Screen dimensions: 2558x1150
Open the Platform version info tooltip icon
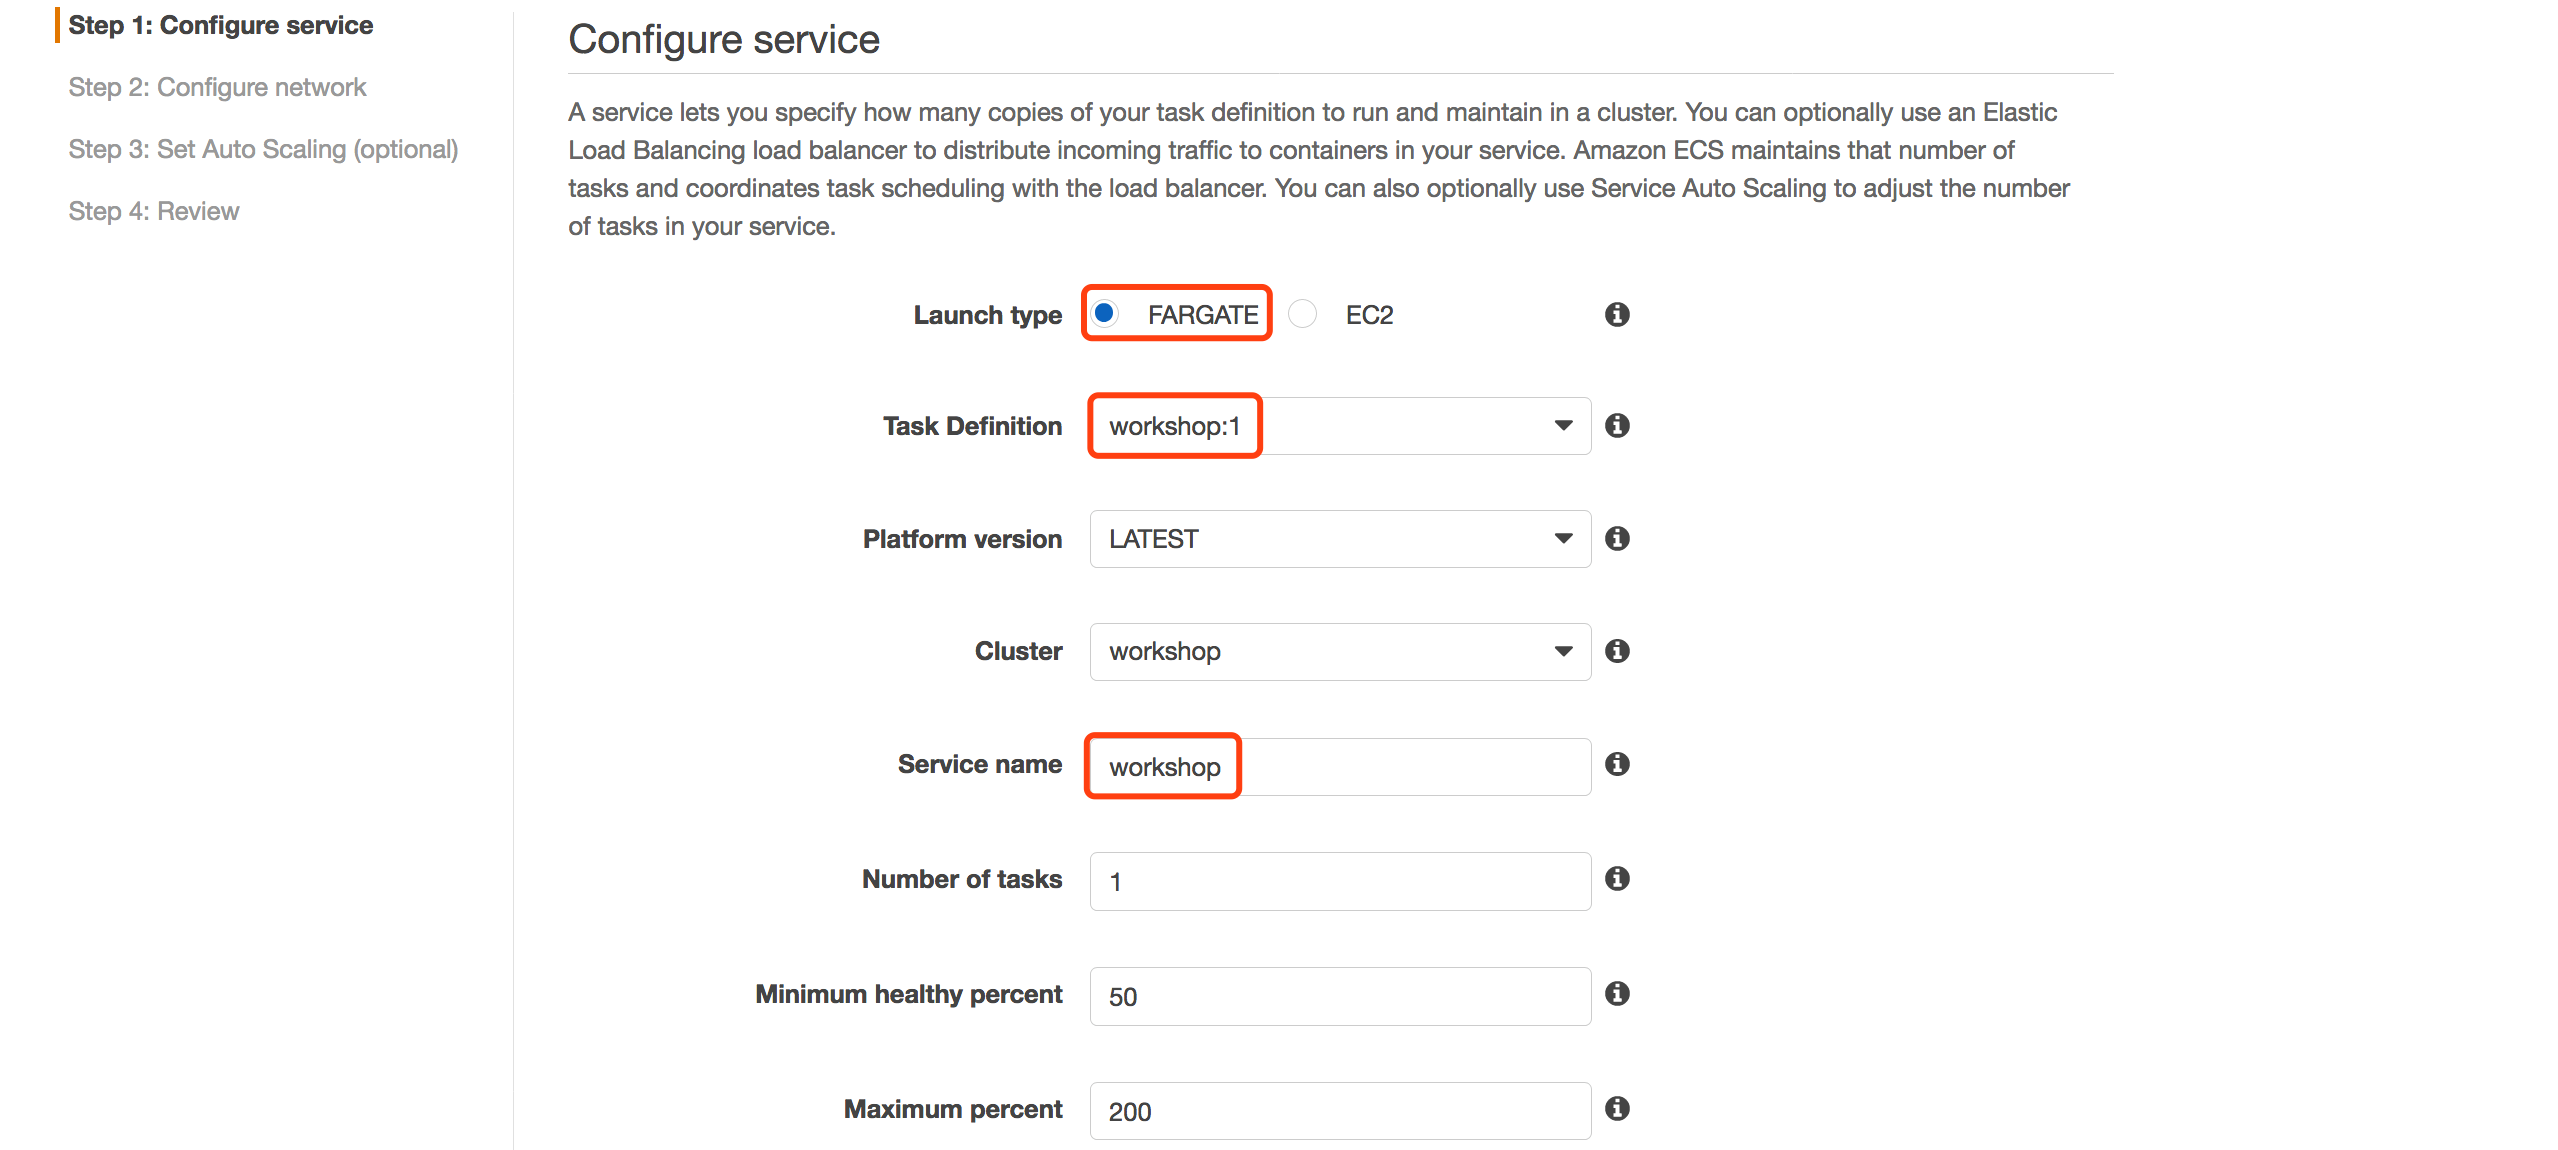tap(1617, 538)
